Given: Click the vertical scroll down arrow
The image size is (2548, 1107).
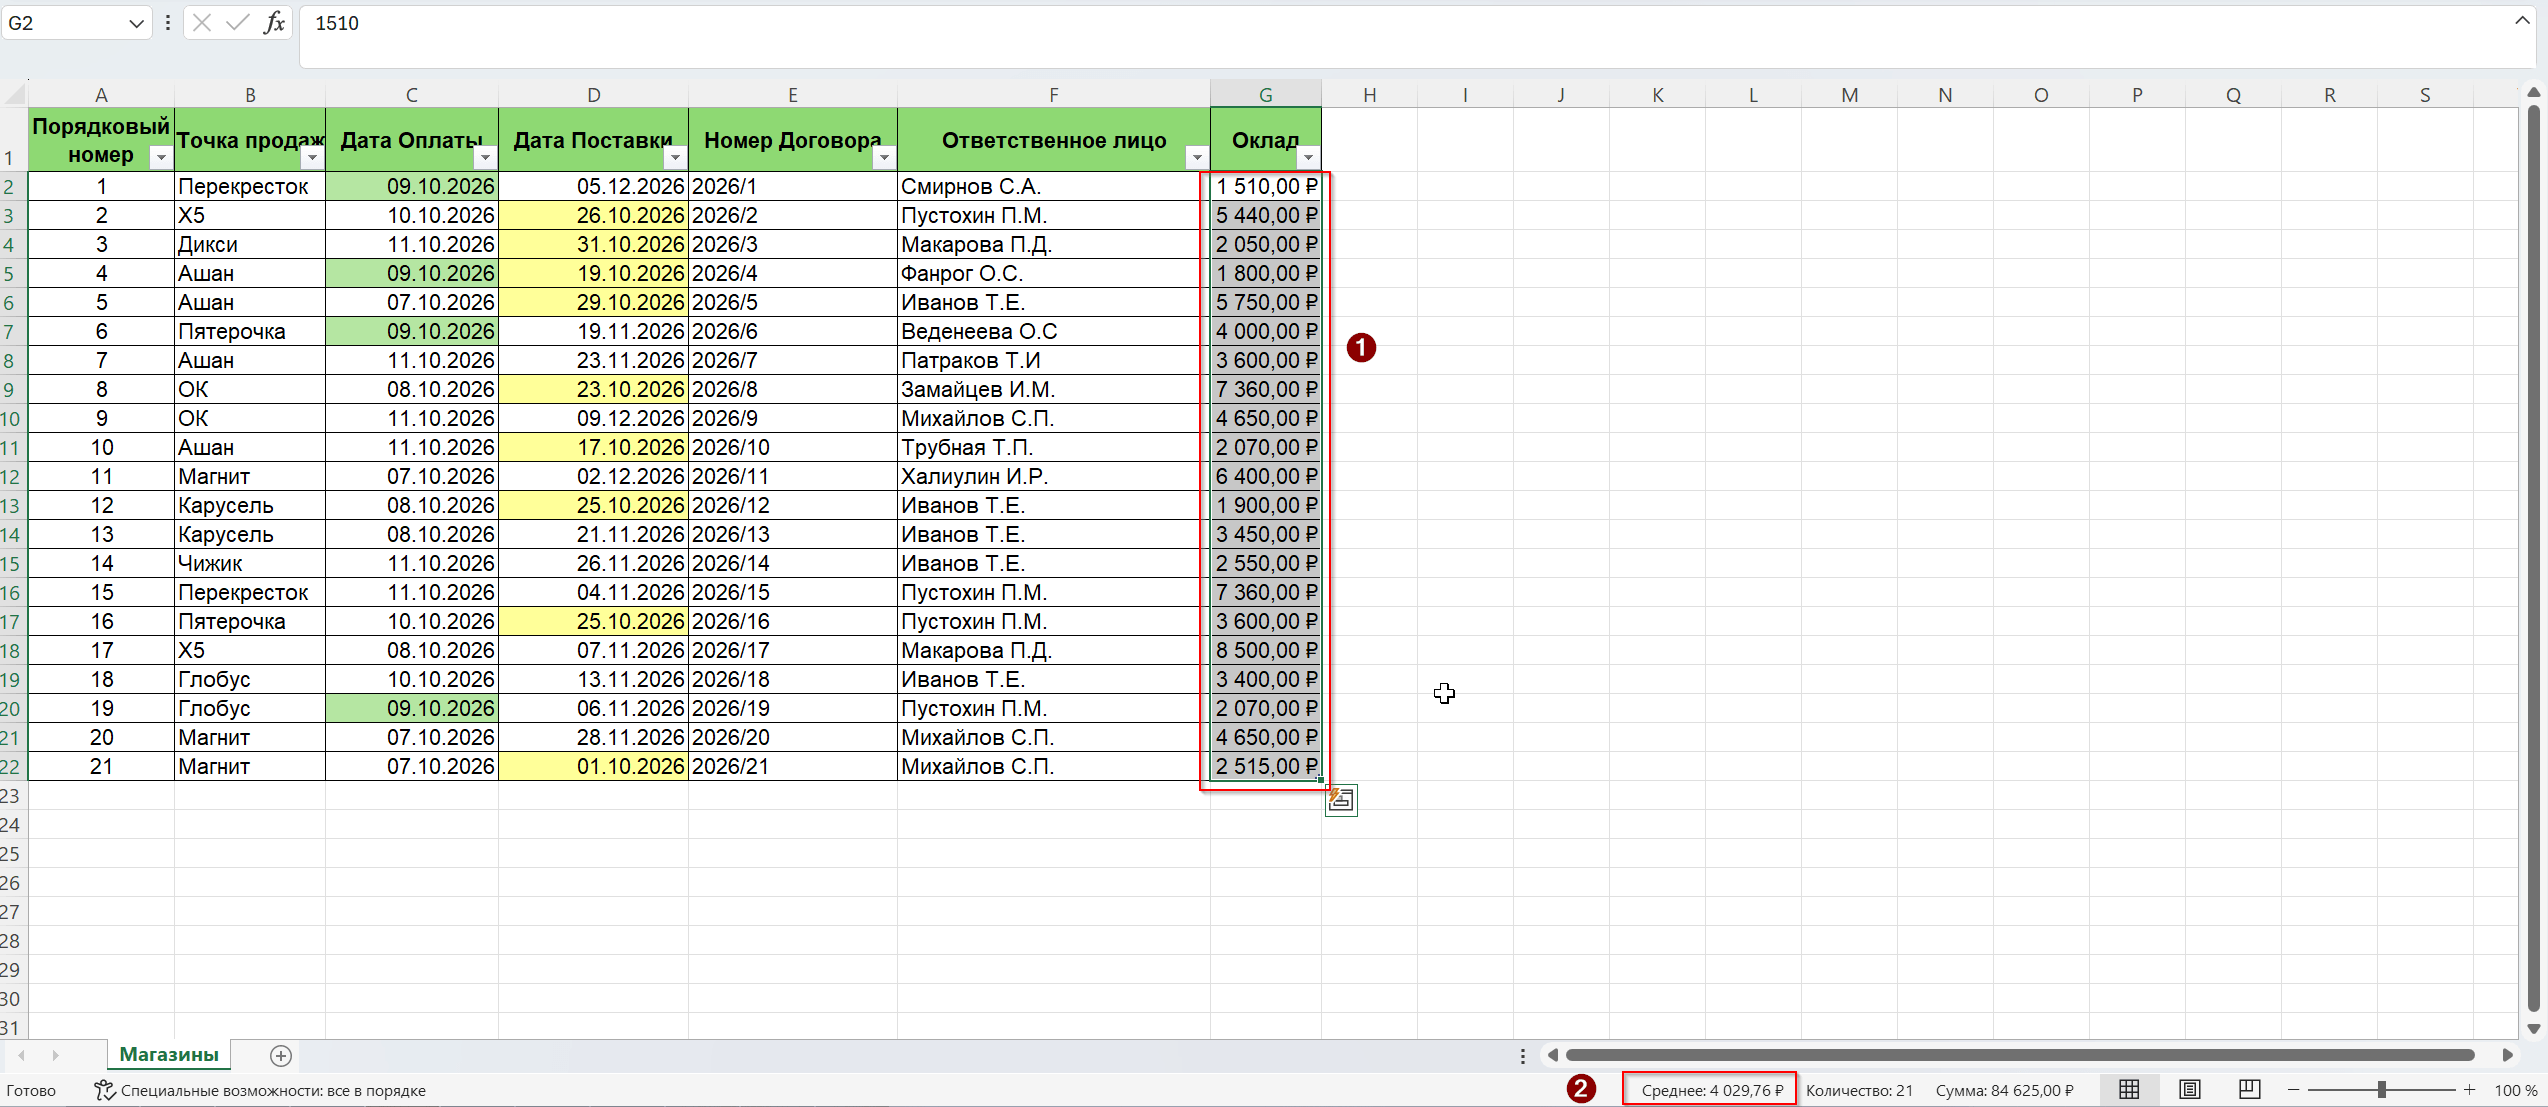Looking at the screenshot, I should pos(2533,1028).
